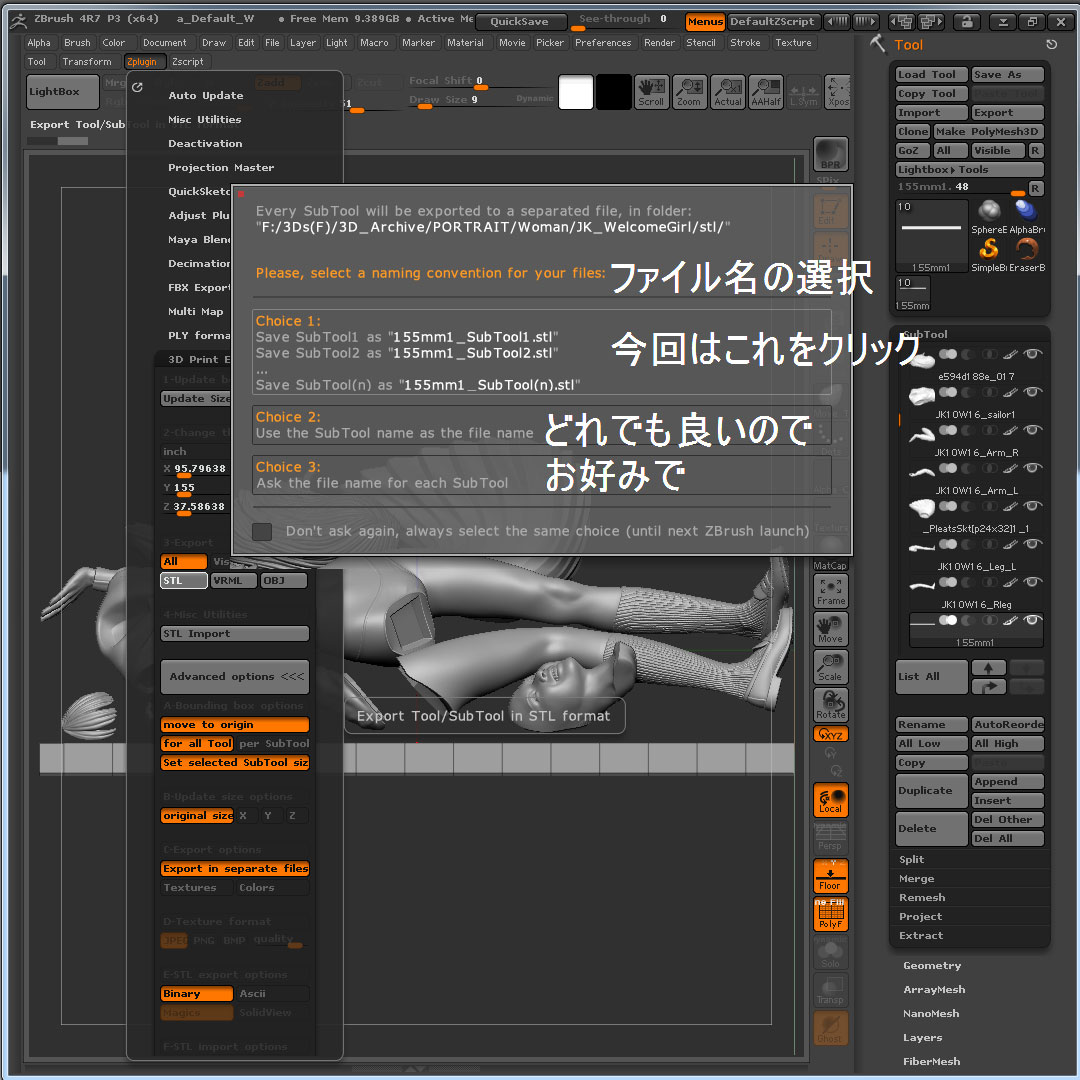This screenshot has height=1080, width=1080.
Task: Toggle the move to origin option
Action: coord(235,725)
